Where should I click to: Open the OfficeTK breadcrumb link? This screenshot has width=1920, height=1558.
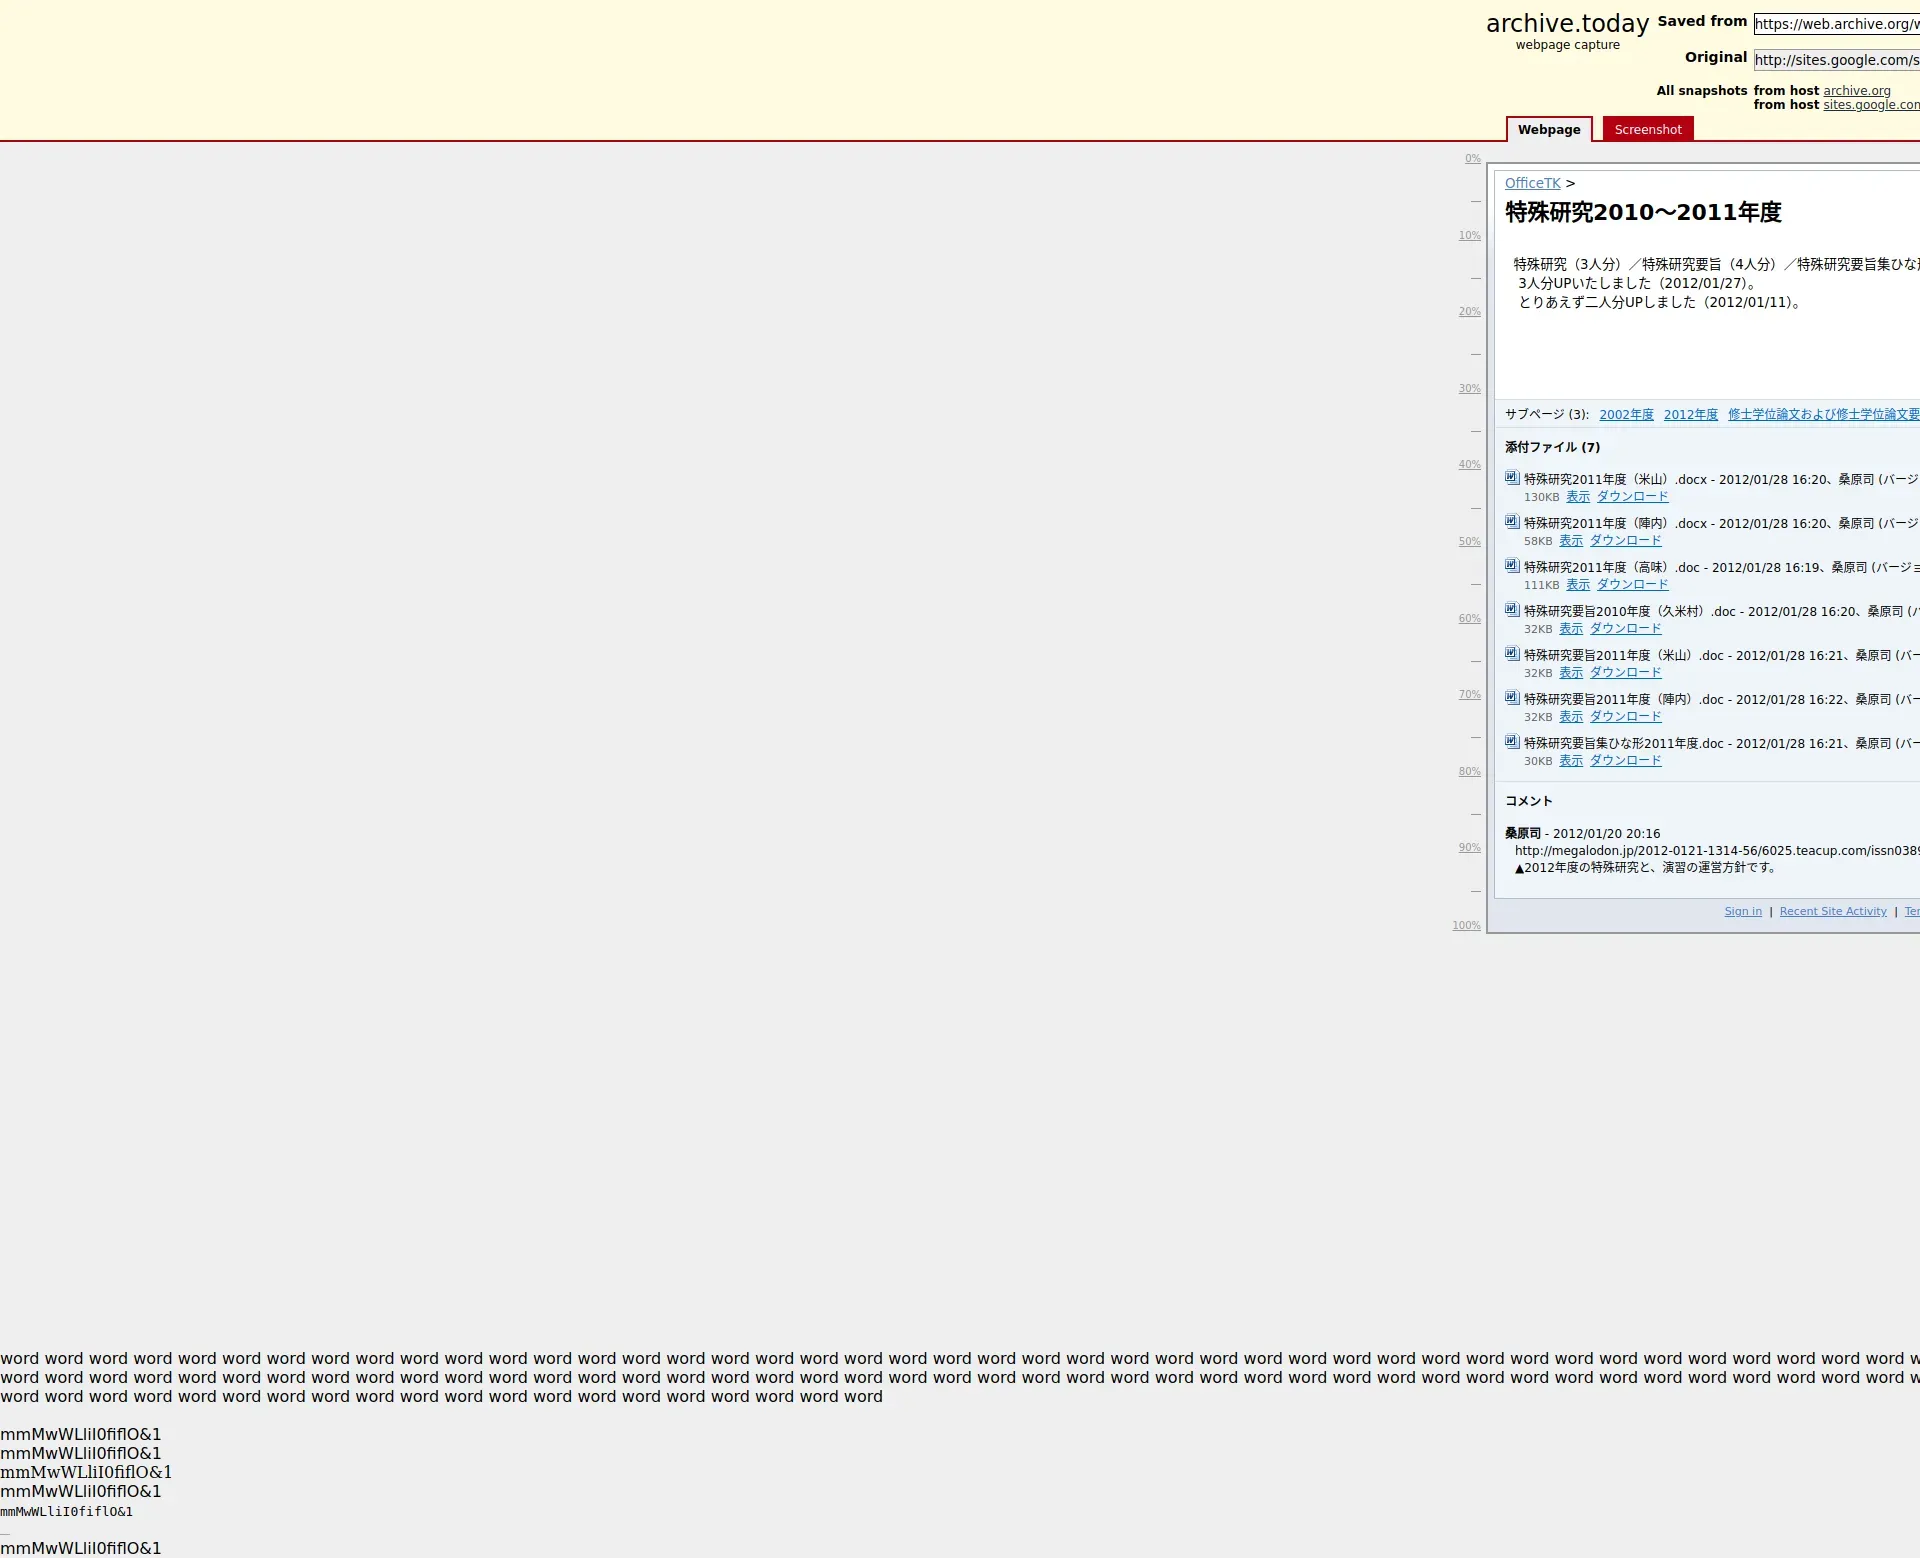(1532, 183)
